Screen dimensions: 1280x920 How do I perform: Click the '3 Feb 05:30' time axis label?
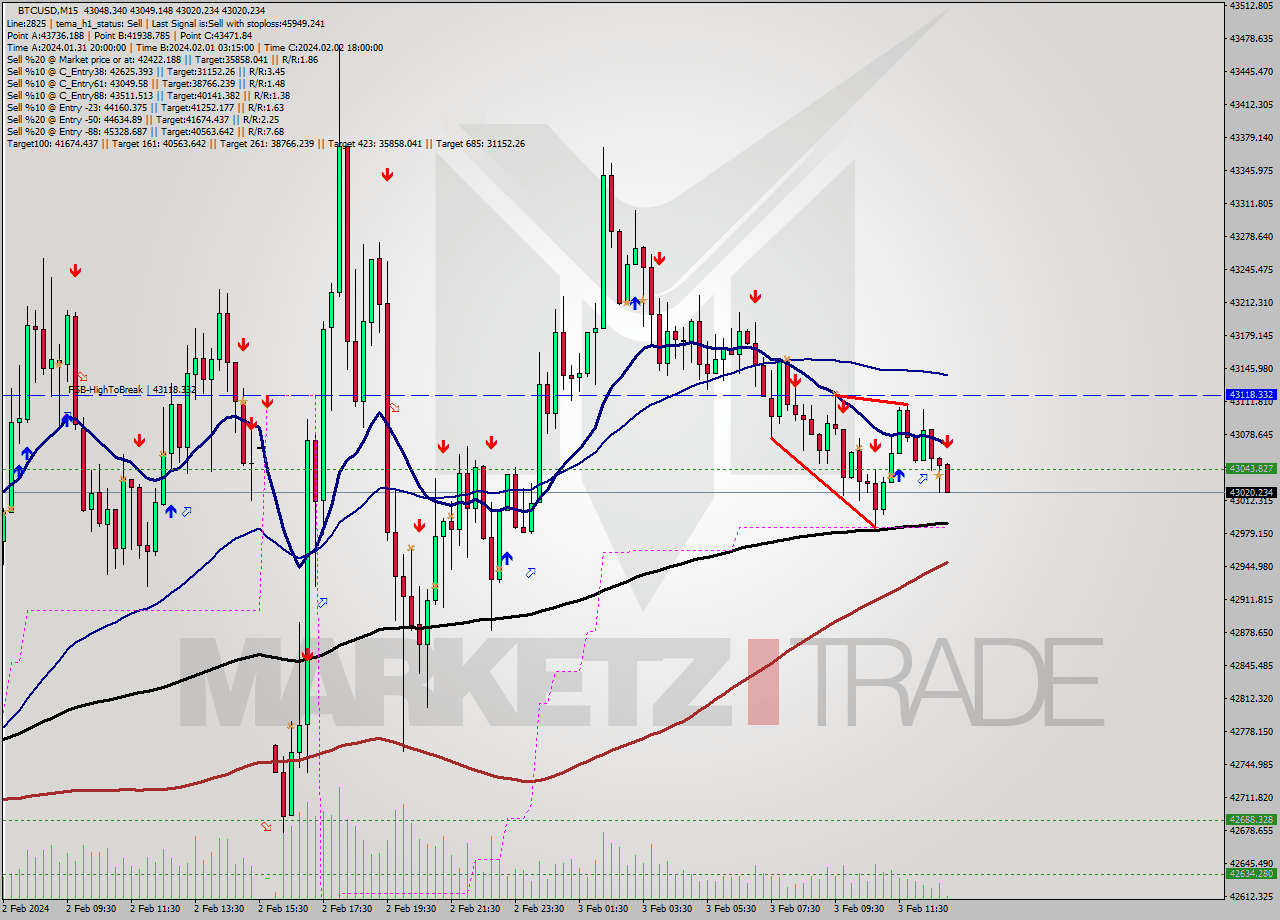pos(731,909)
